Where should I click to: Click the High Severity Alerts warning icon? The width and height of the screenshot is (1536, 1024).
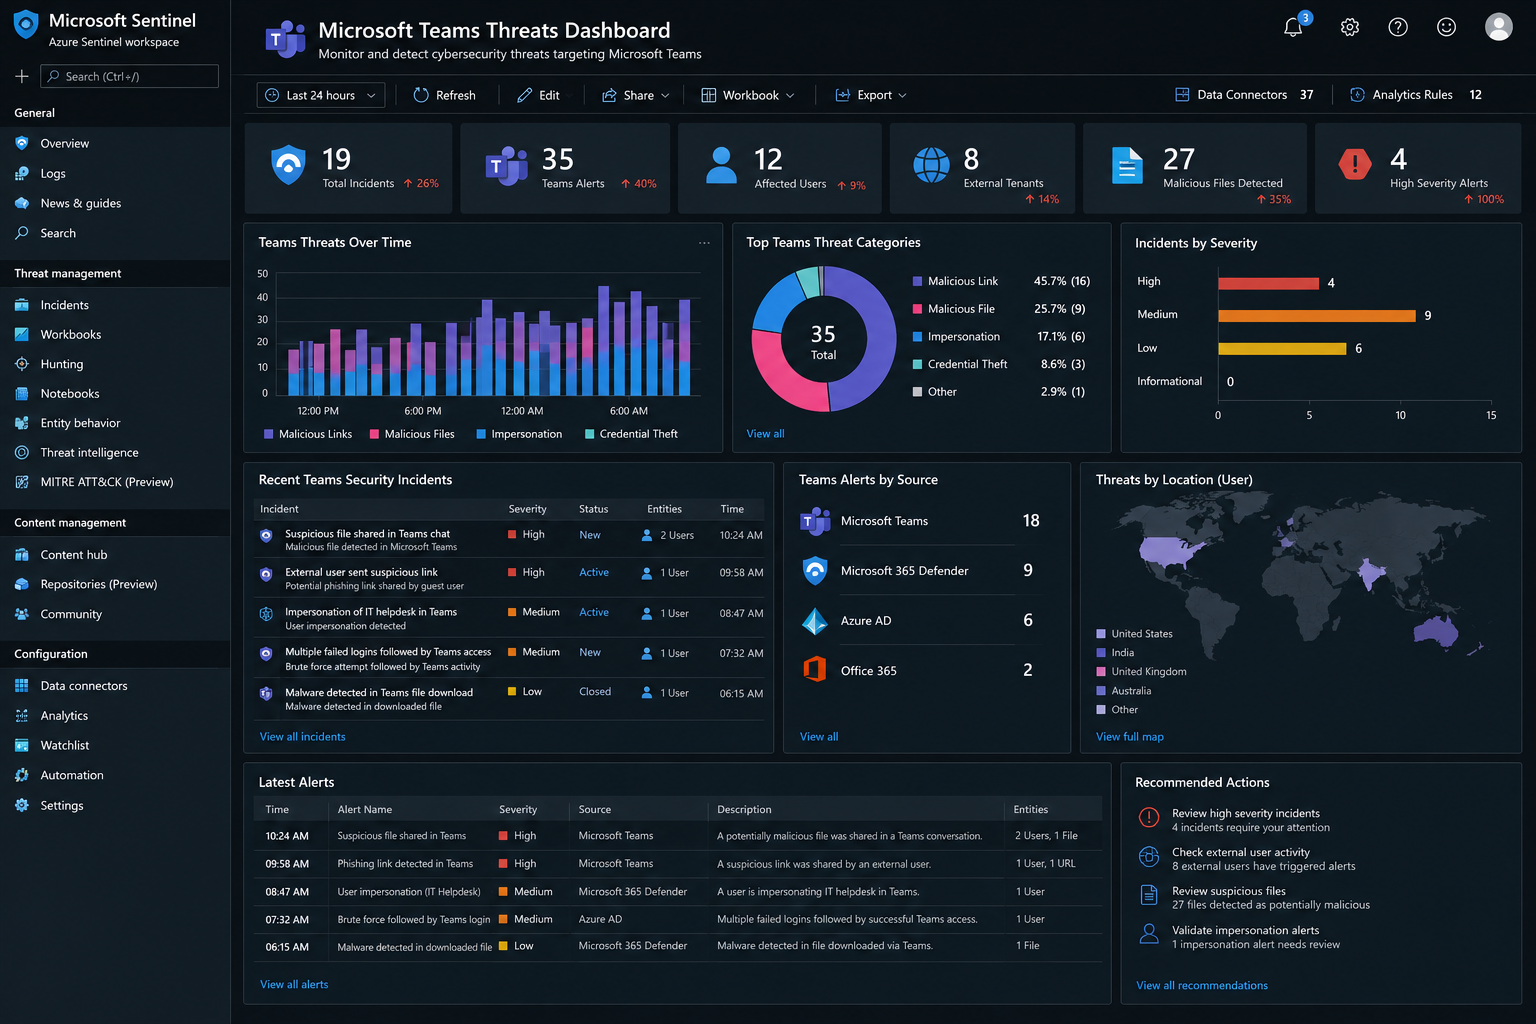1354,163
